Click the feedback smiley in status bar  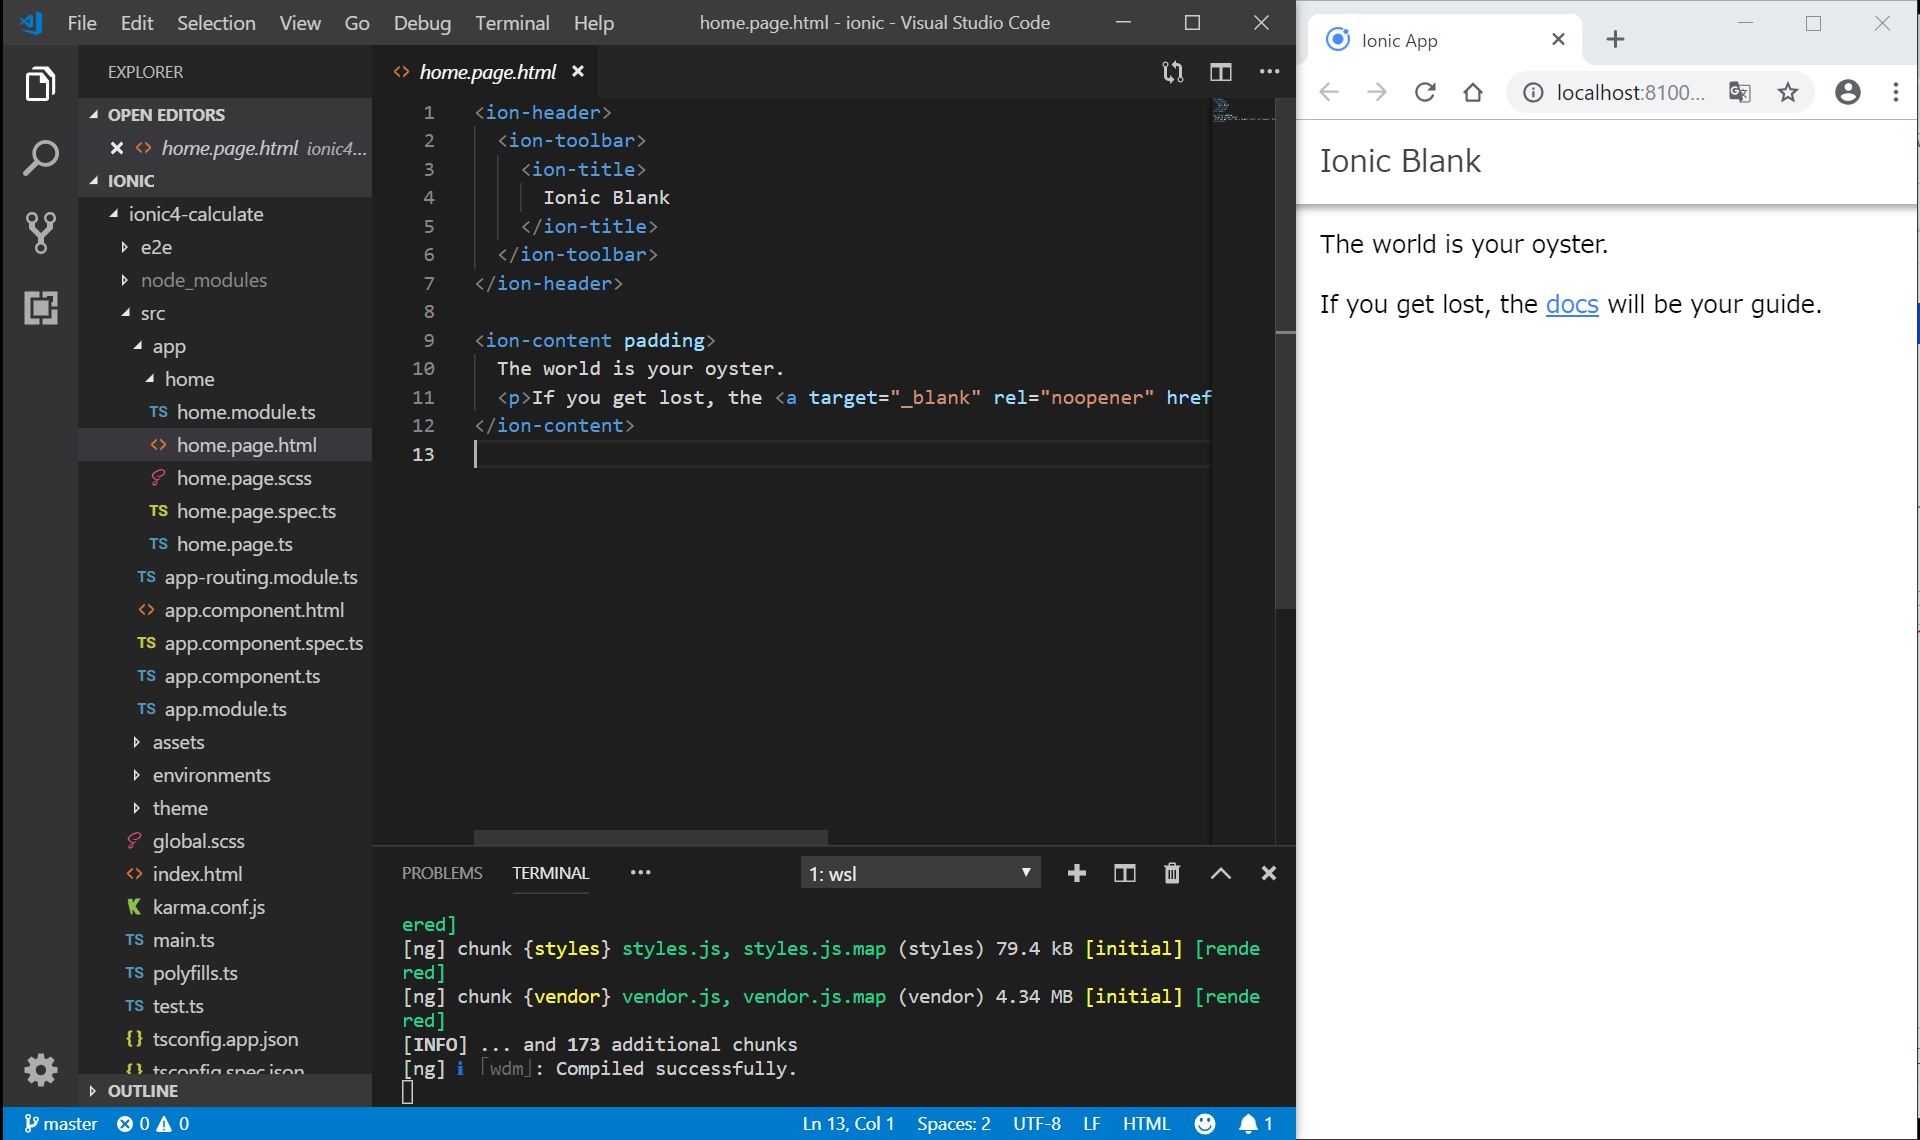(x=1204, y=1124)
